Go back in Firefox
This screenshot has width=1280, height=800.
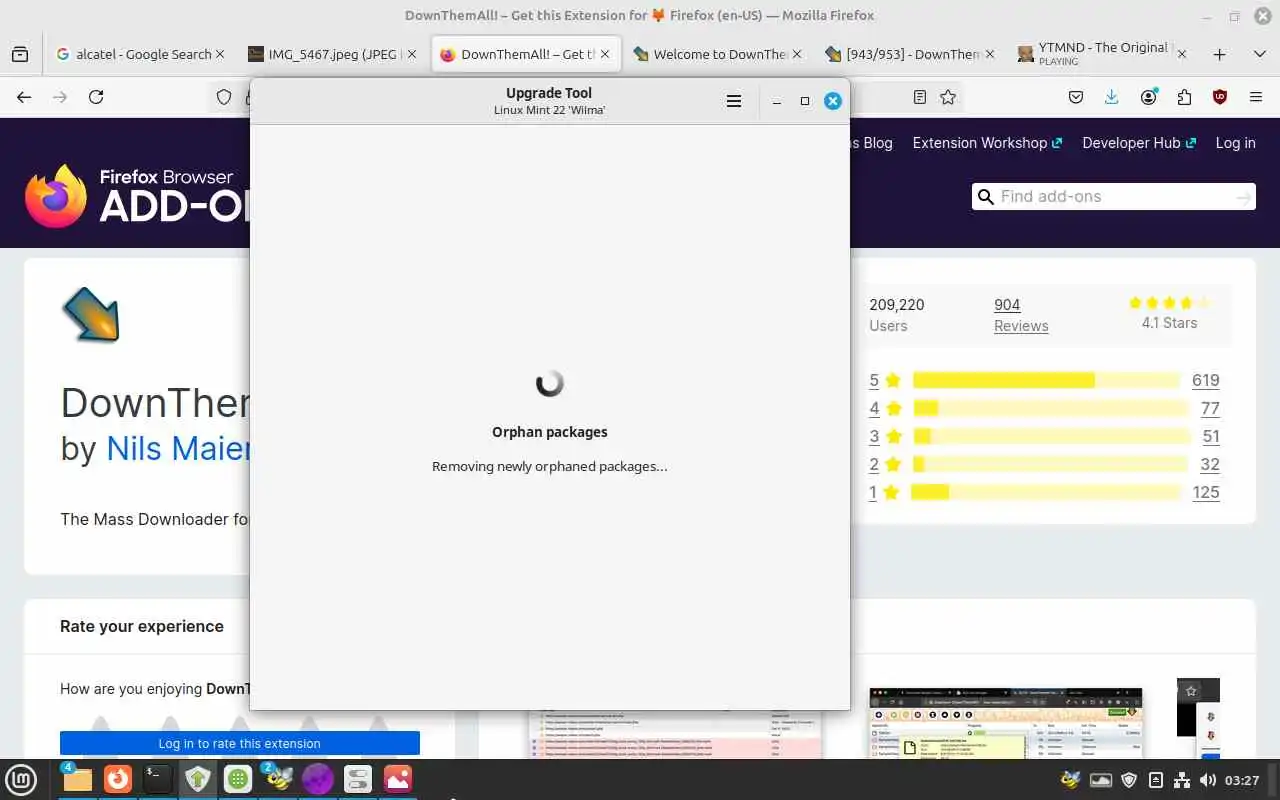(x=24, y=97)
